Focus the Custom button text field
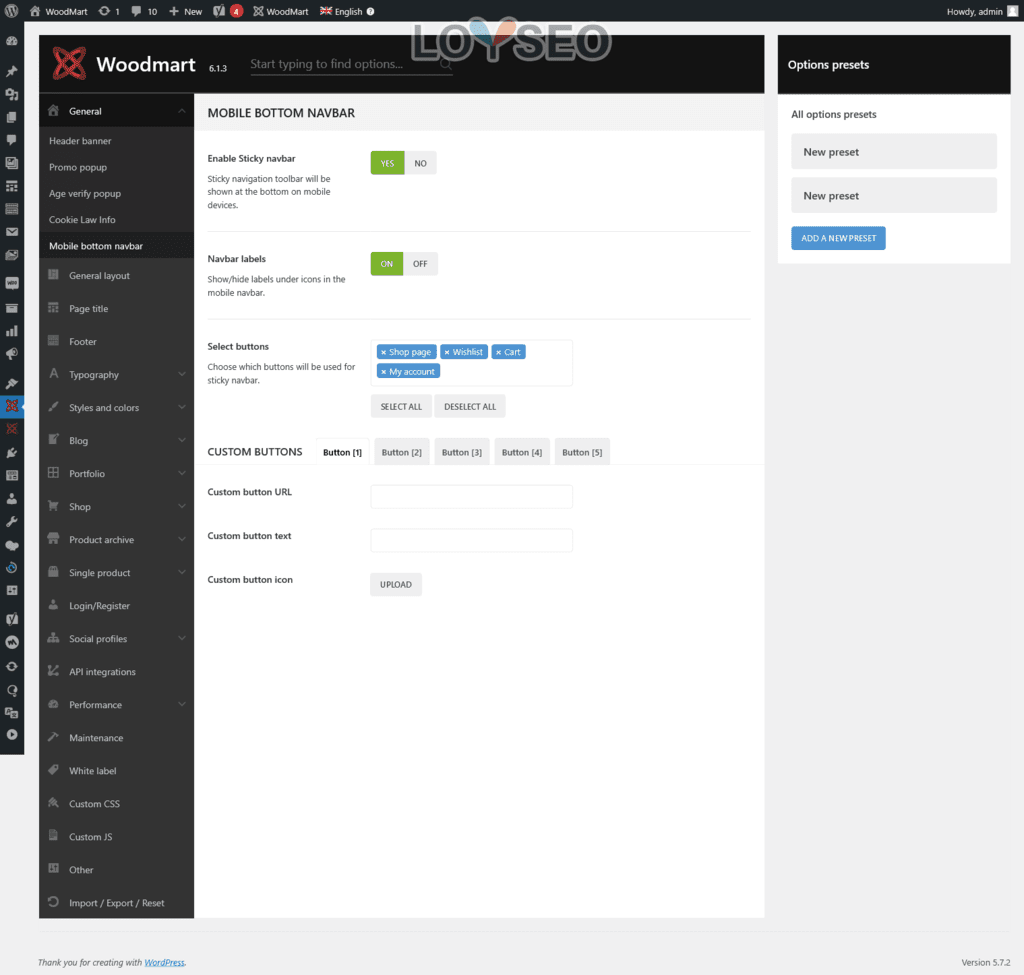Viewport: 1024px width, 975px height. [x=472, y=540]
